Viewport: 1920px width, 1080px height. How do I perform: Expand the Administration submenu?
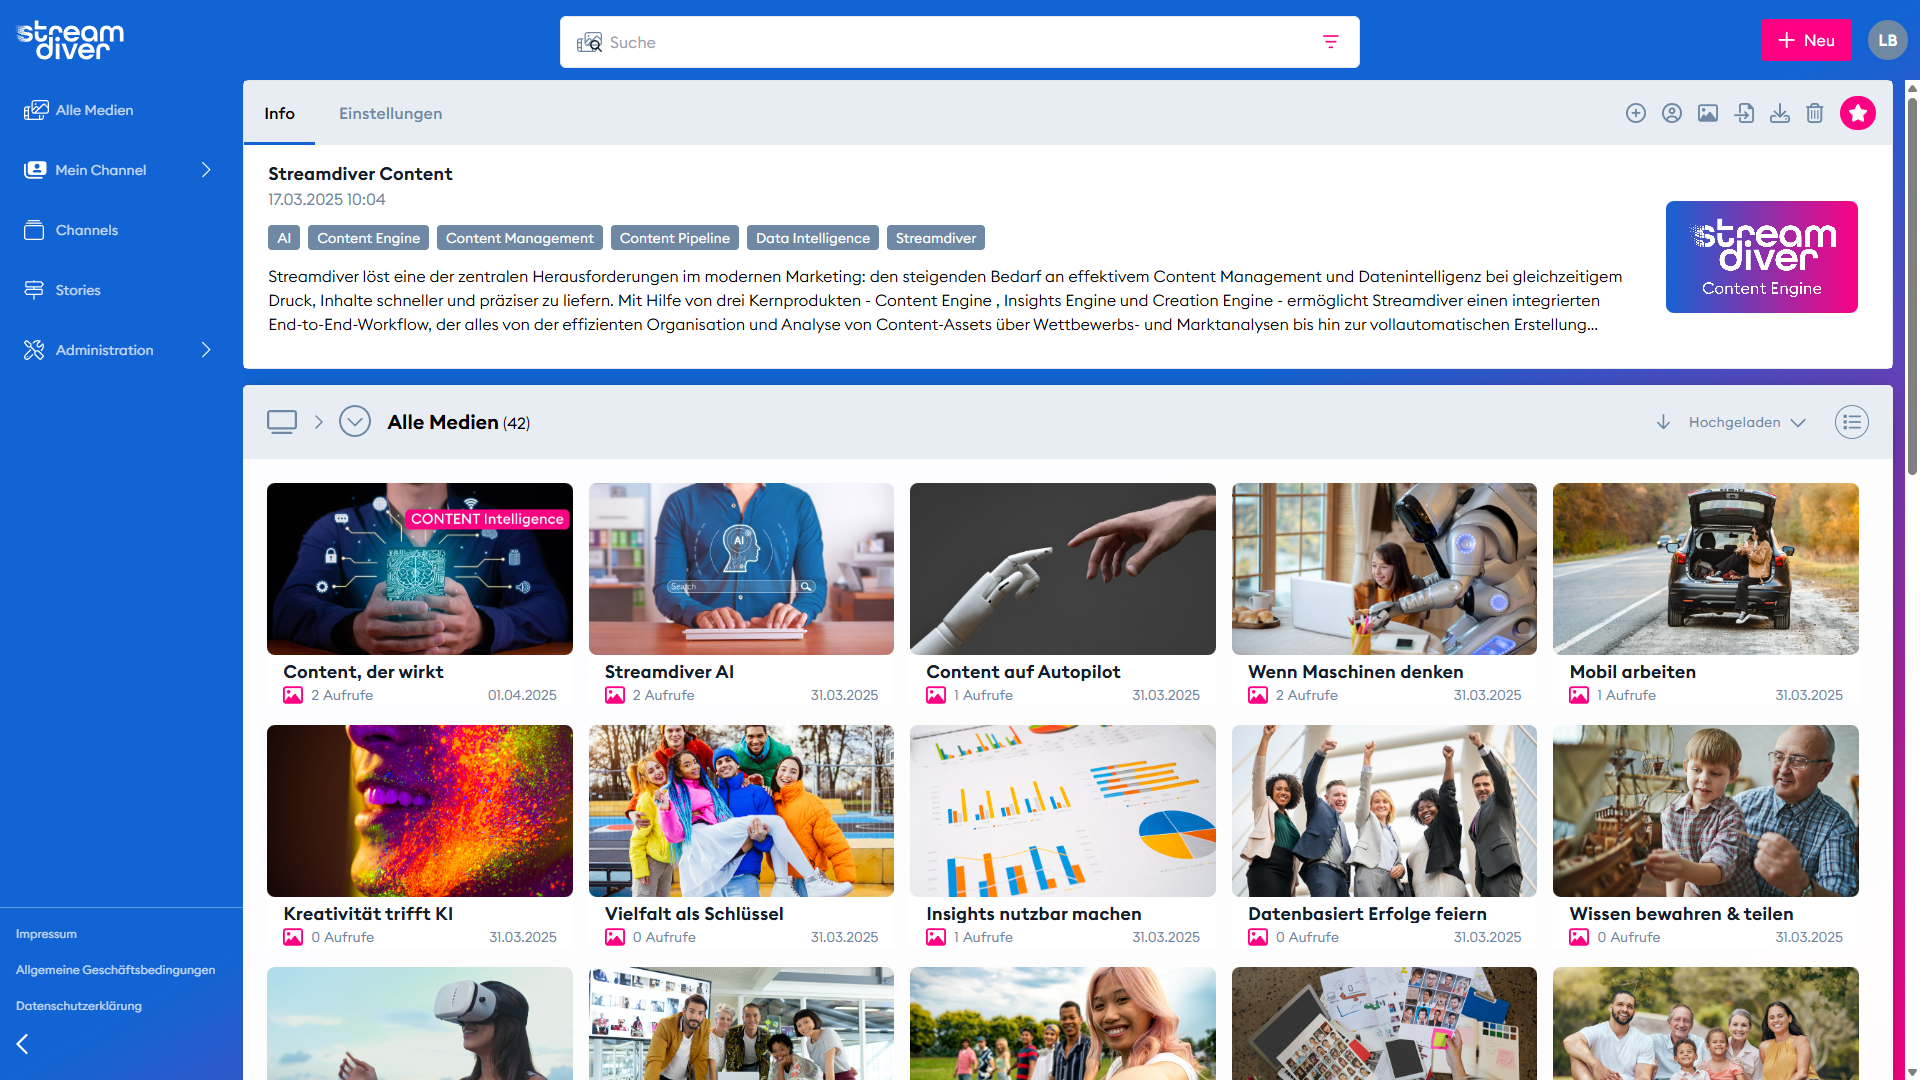(x=206, y=350)
